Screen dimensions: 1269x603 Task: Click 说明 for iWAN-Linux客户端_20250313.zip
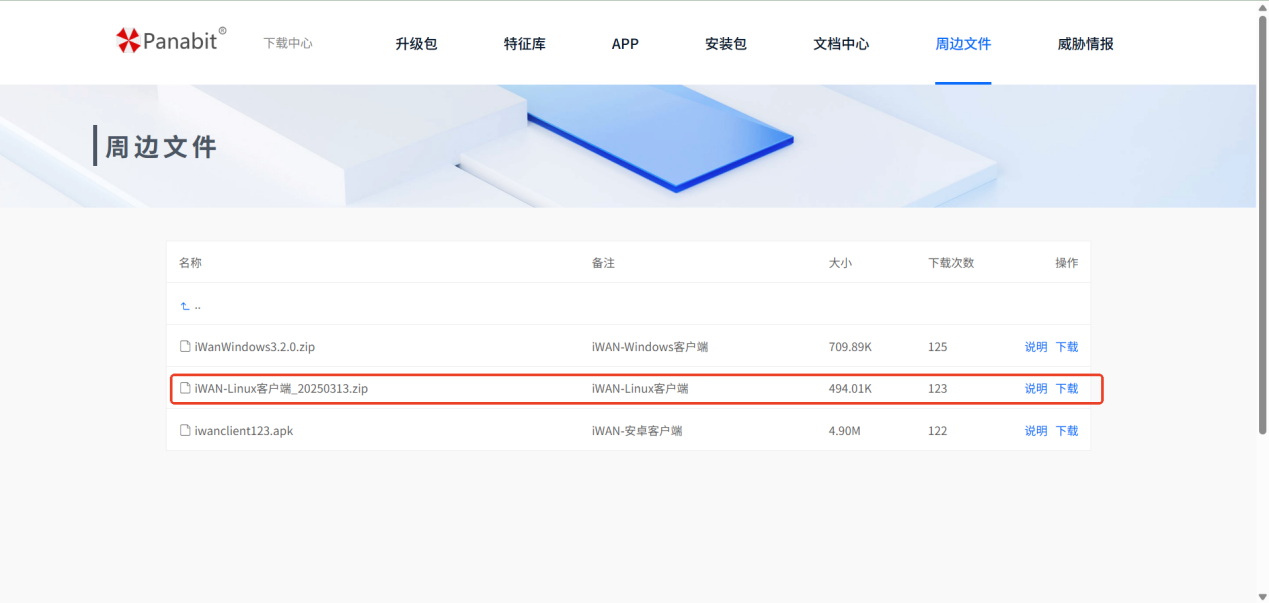pyautogui.click(x=1036, y=388)
